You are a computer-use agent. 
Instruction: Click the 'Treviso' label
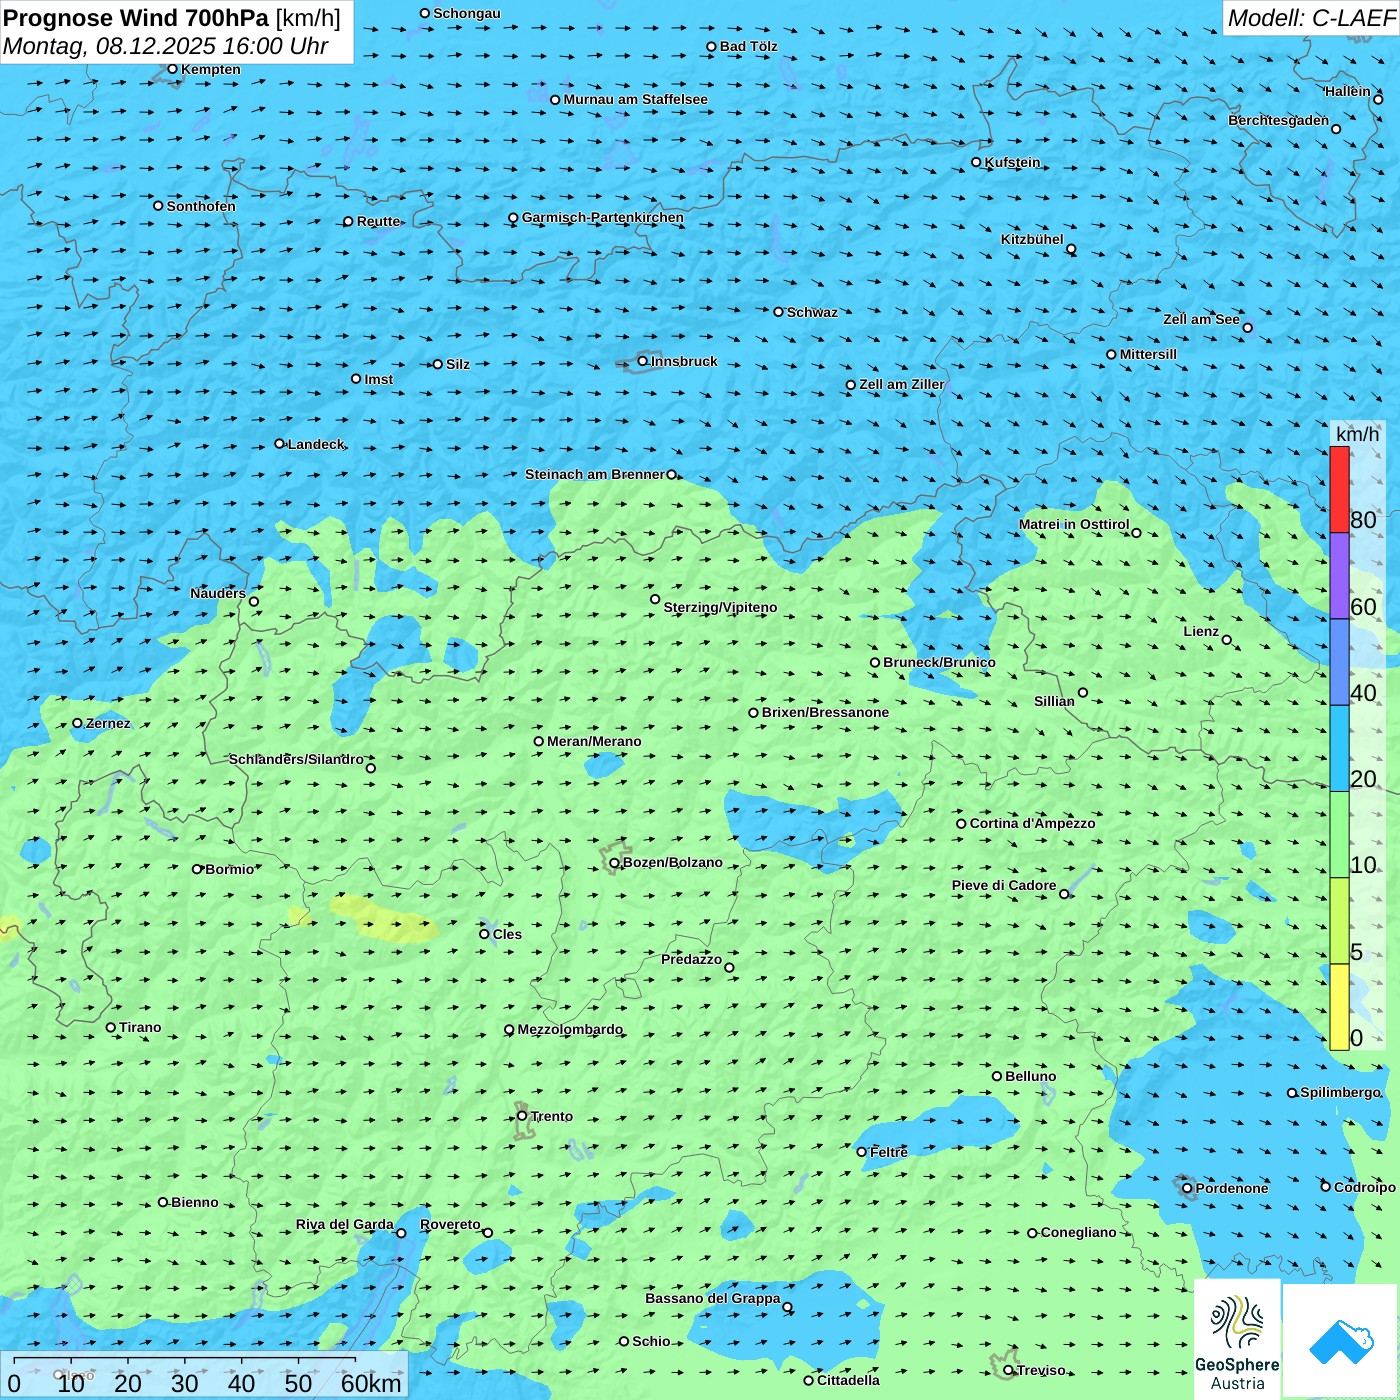(x=1041, y=1370)
